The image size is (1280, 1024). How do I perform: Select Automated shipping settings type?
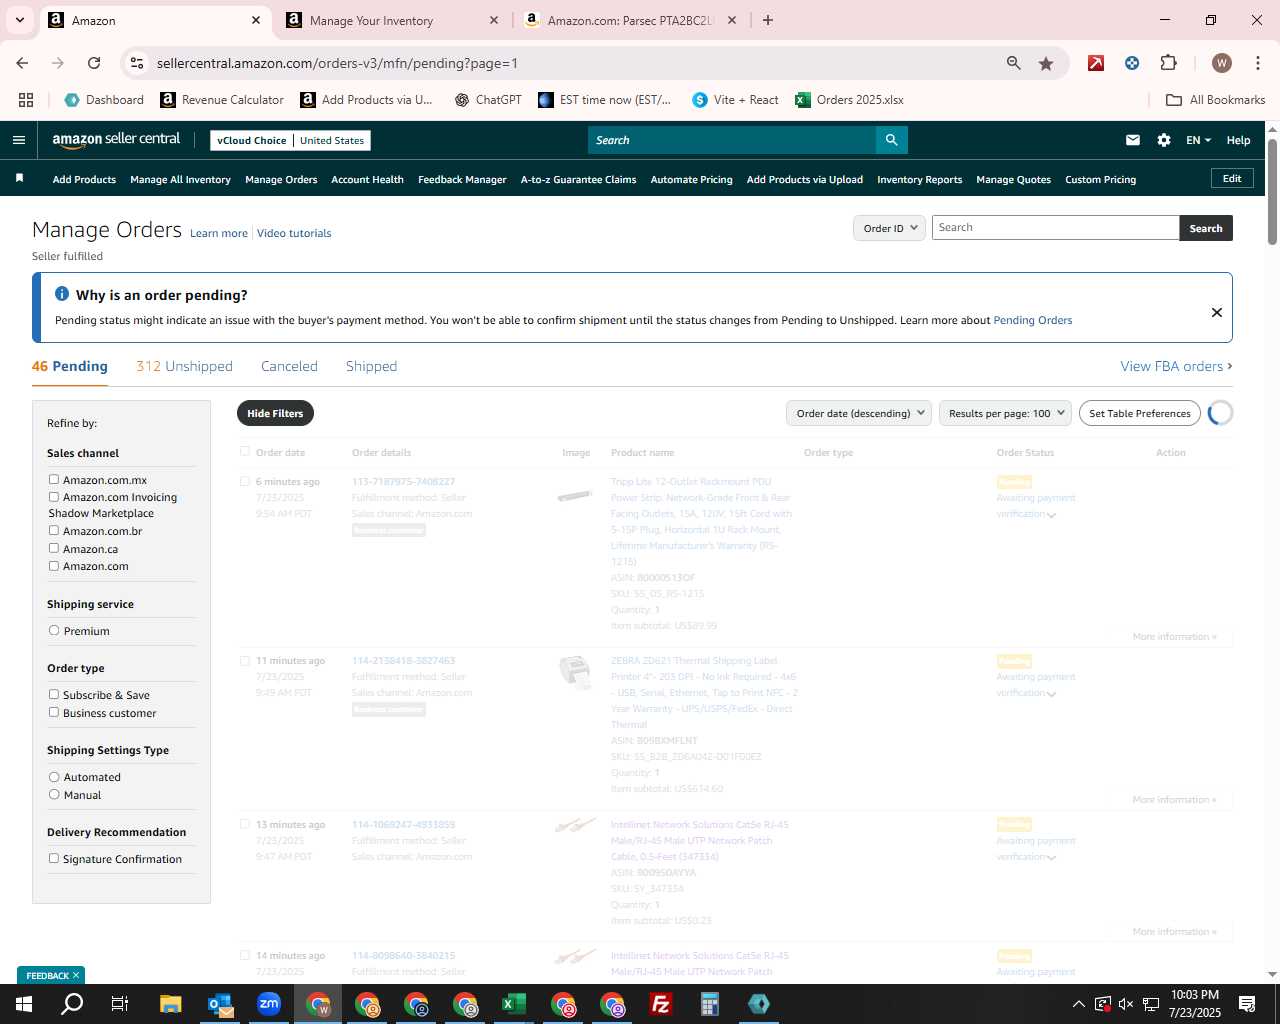(54, 776)
